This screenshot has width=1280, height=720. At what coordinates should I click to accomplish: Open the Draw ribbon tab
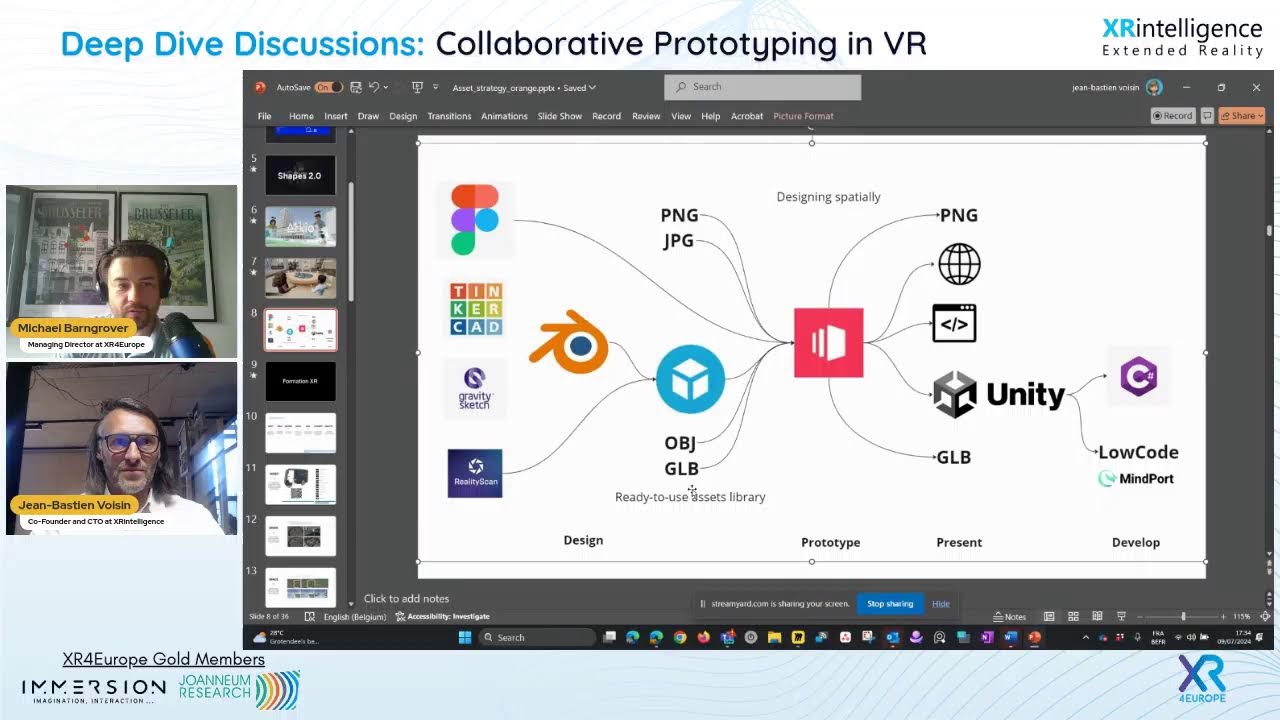point(368,116)
